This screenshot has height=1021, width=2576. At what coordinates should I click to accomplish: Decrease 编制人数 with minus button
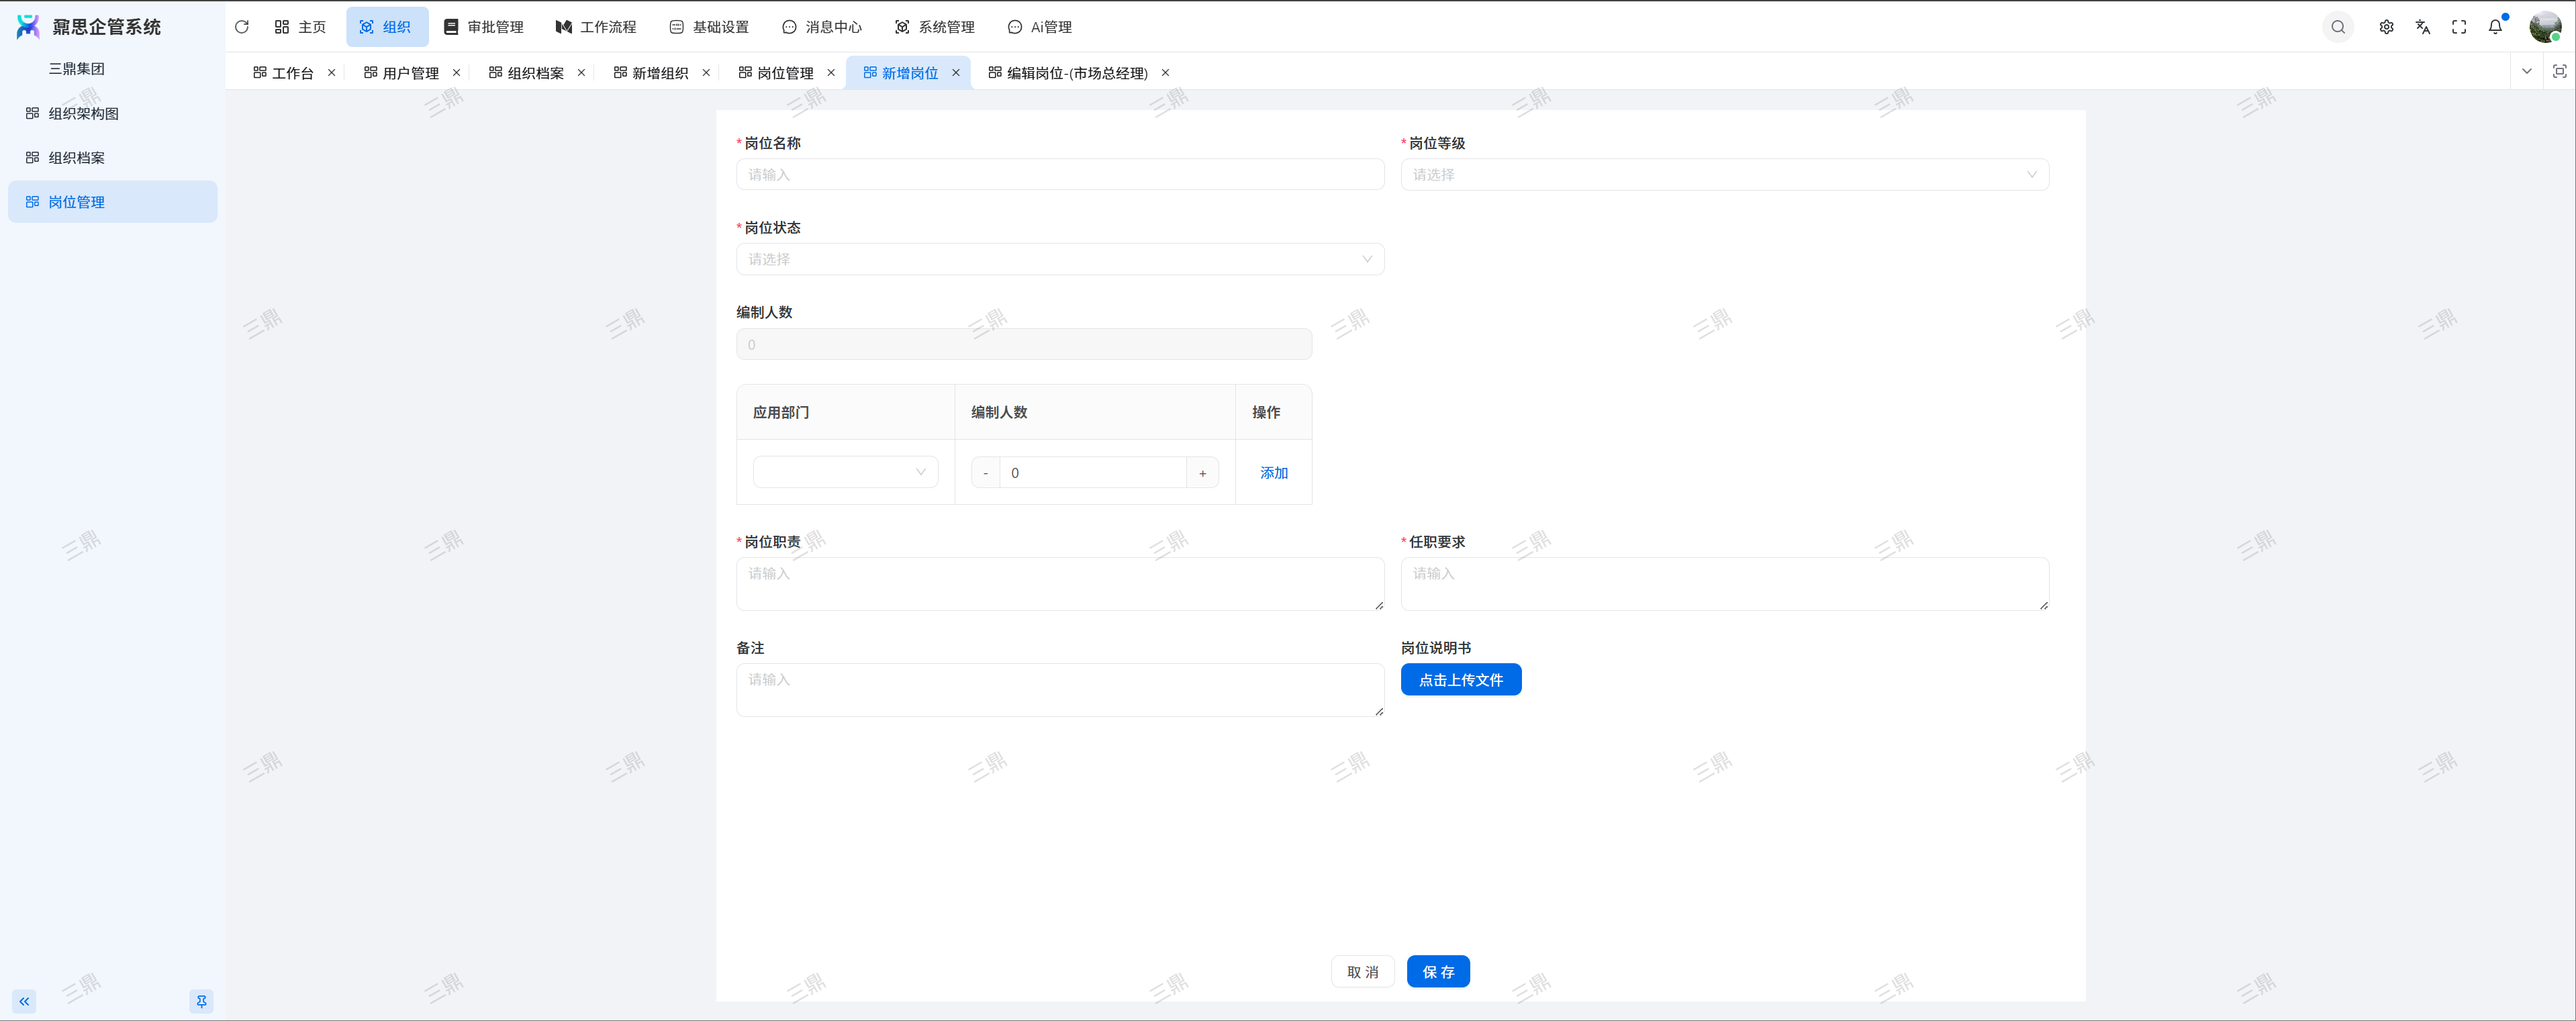coord(985,473)
